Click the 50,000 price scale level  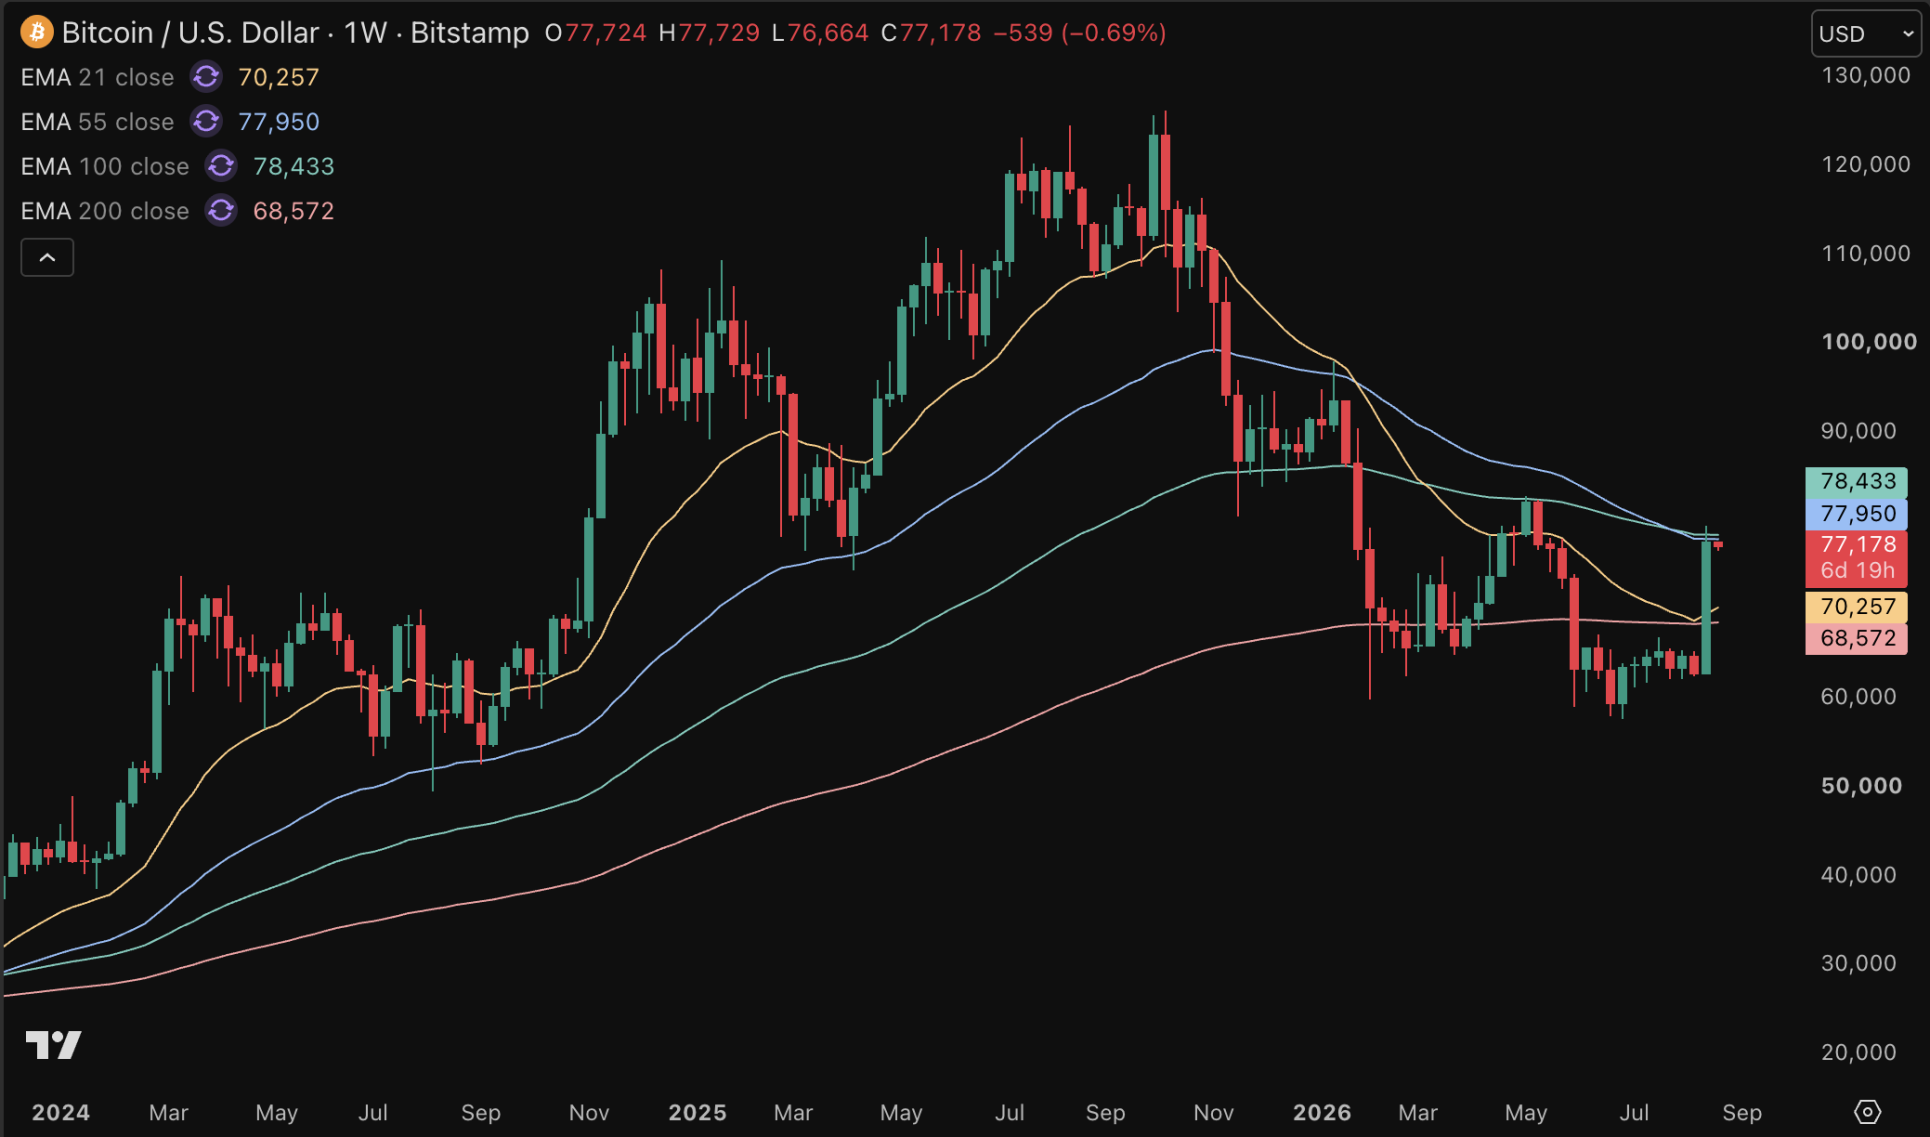pyautogui.click(x=1861, y=786)
